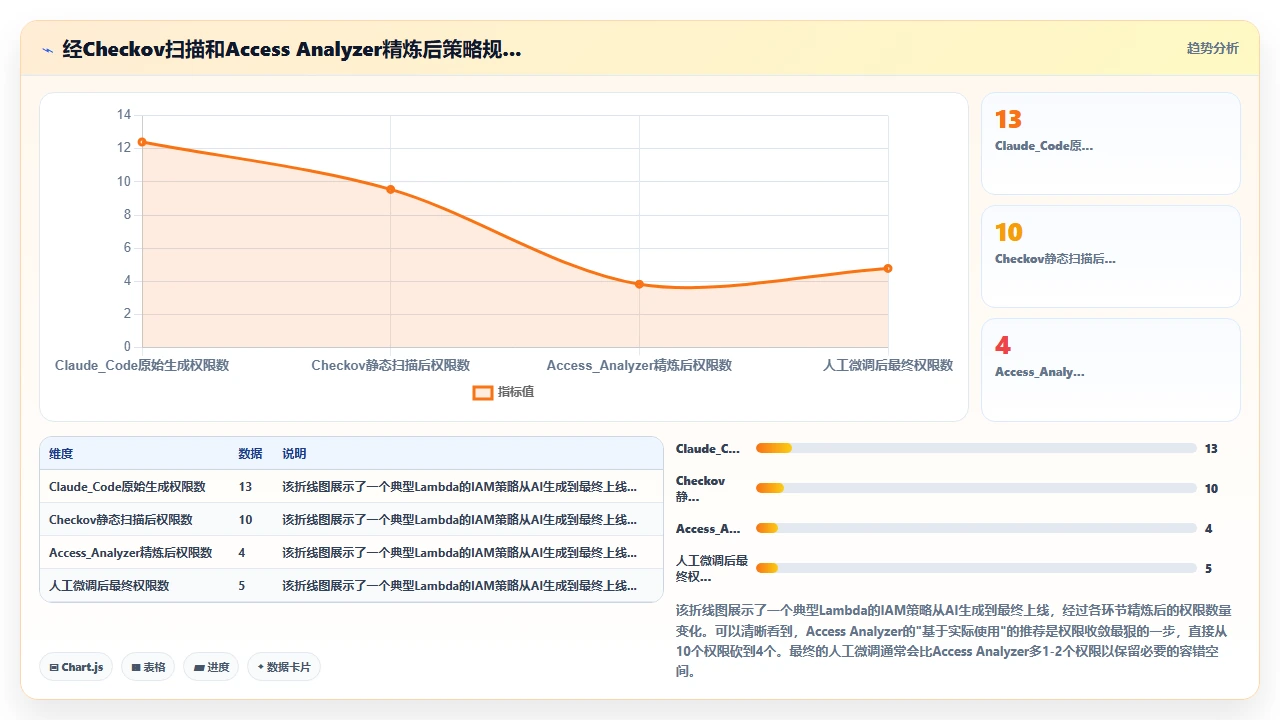This screenshot has height=720, width=1280.
Task: Click the Claude_Code原始生成权限数 data point on chart
Action: [142, 142]
